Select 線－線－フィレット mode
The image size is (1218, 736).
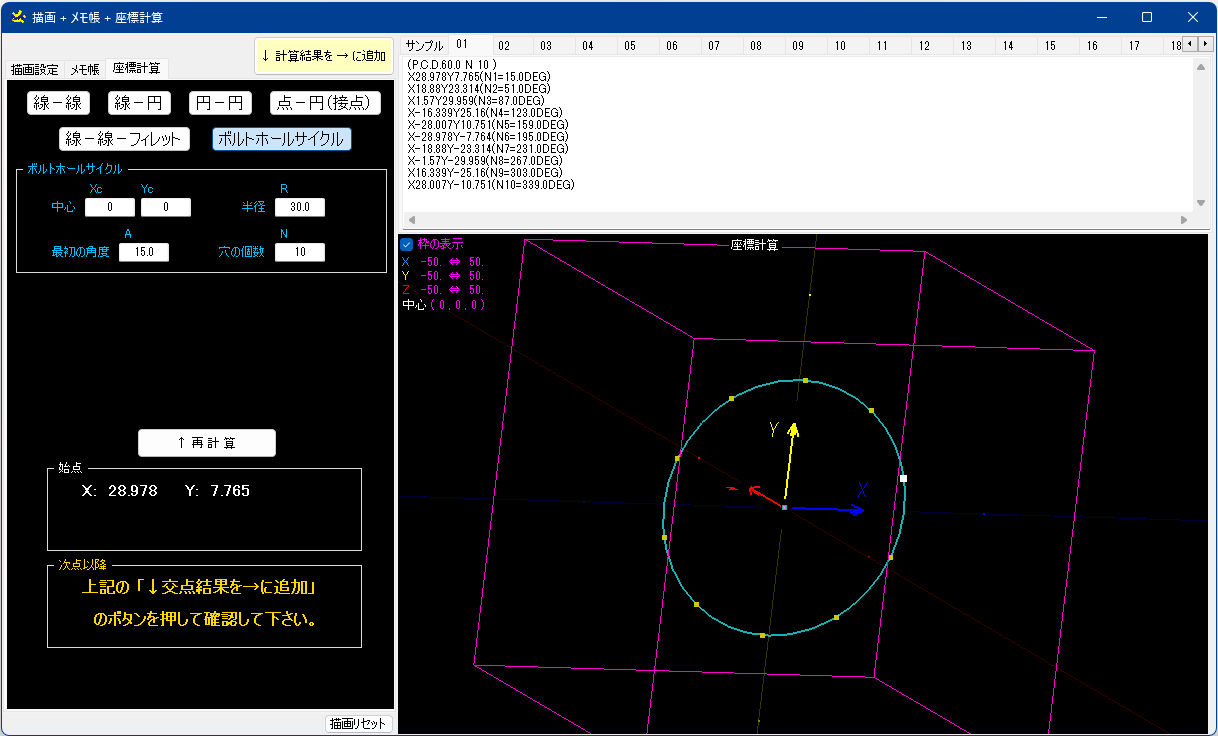pos(124,139)
